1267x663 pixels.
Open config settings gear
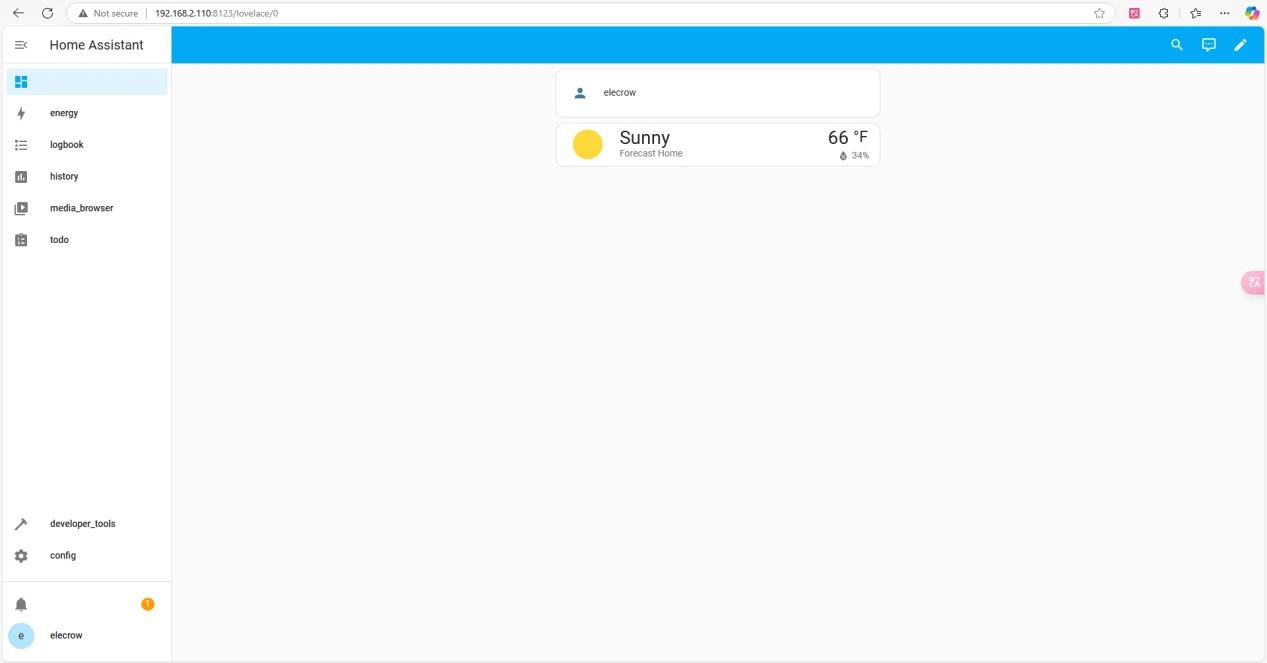[x=21, y=556]
